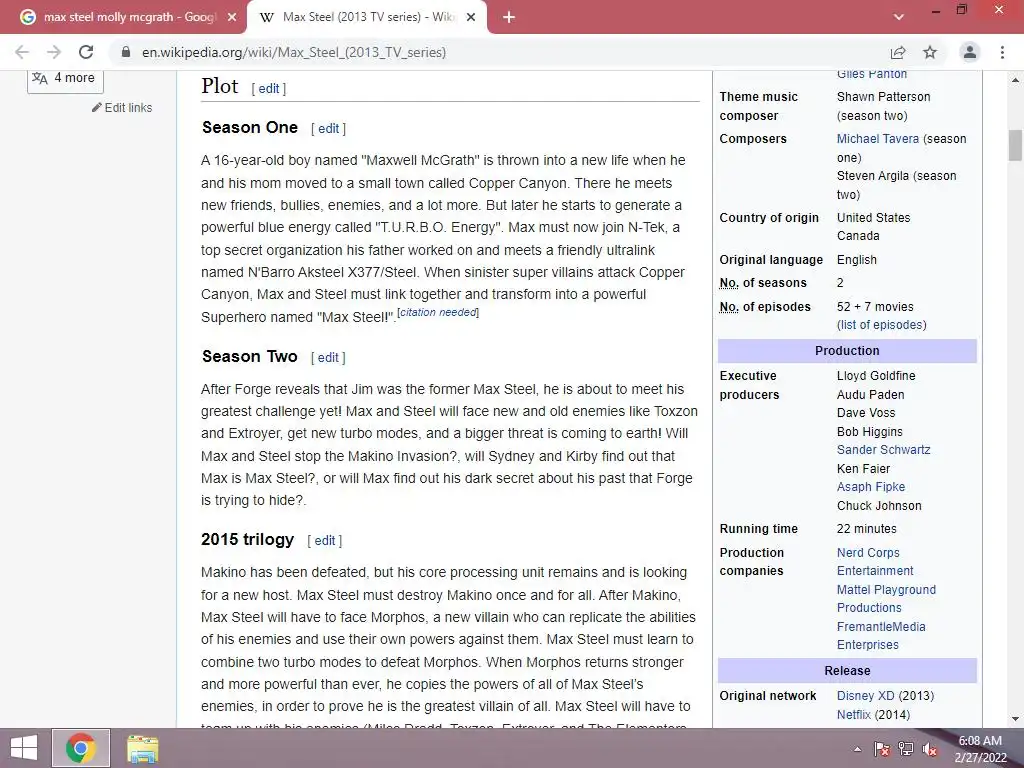Viewport: 1024px width, 768px height.
Task: Share this page via share icon
Action: pos(898,52)
